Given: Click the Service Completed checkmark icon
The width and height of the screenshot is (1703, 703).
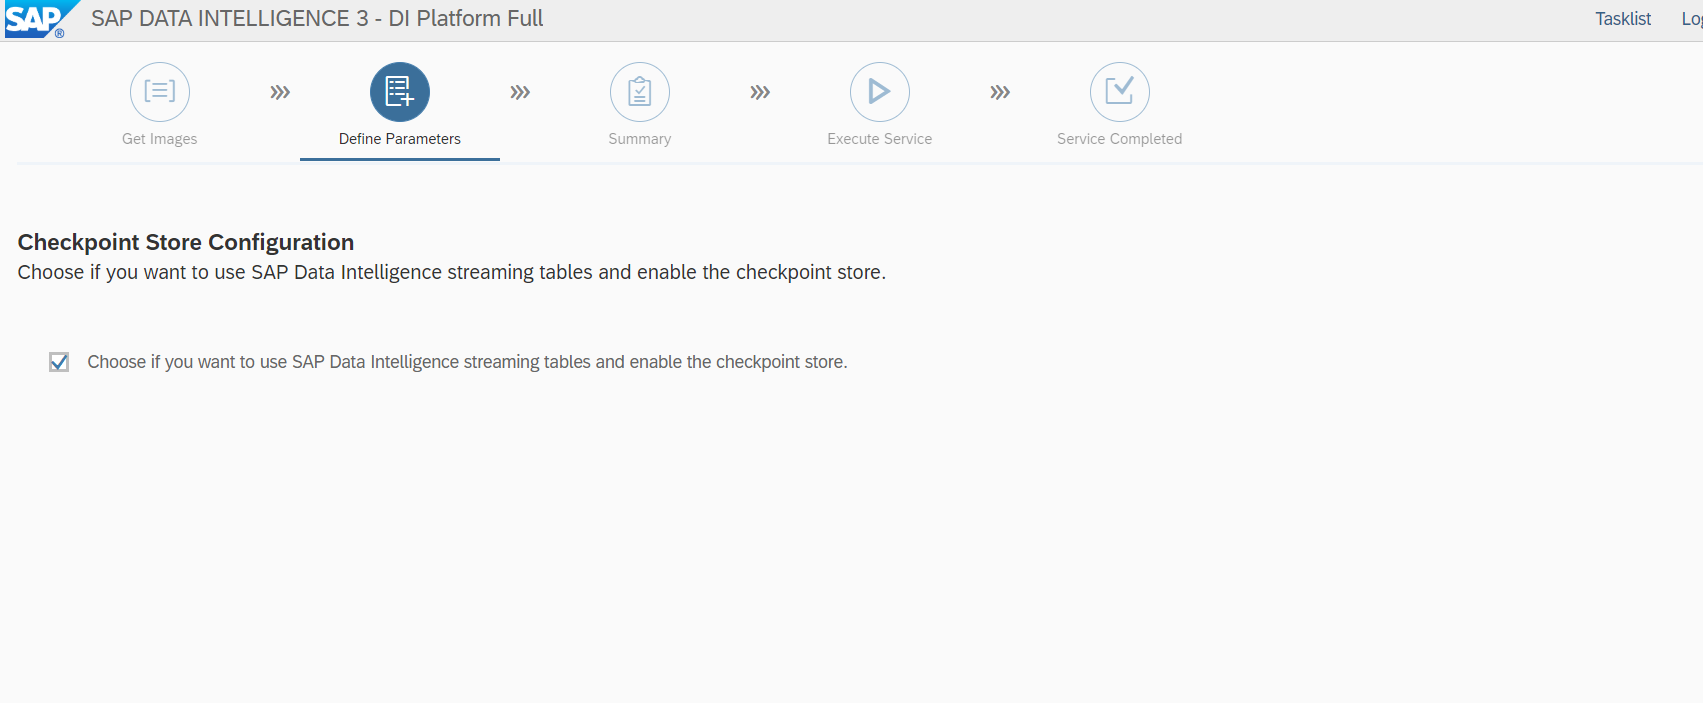Looking at the screenshot, I should (1119, 92).
